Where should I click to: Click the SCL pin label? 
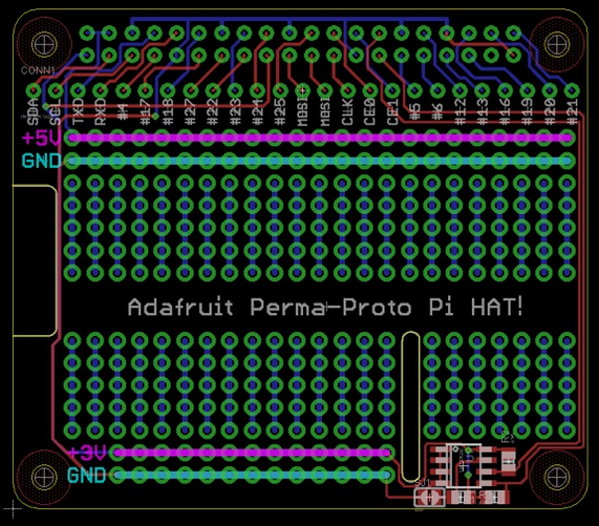(x=56, y=113)
